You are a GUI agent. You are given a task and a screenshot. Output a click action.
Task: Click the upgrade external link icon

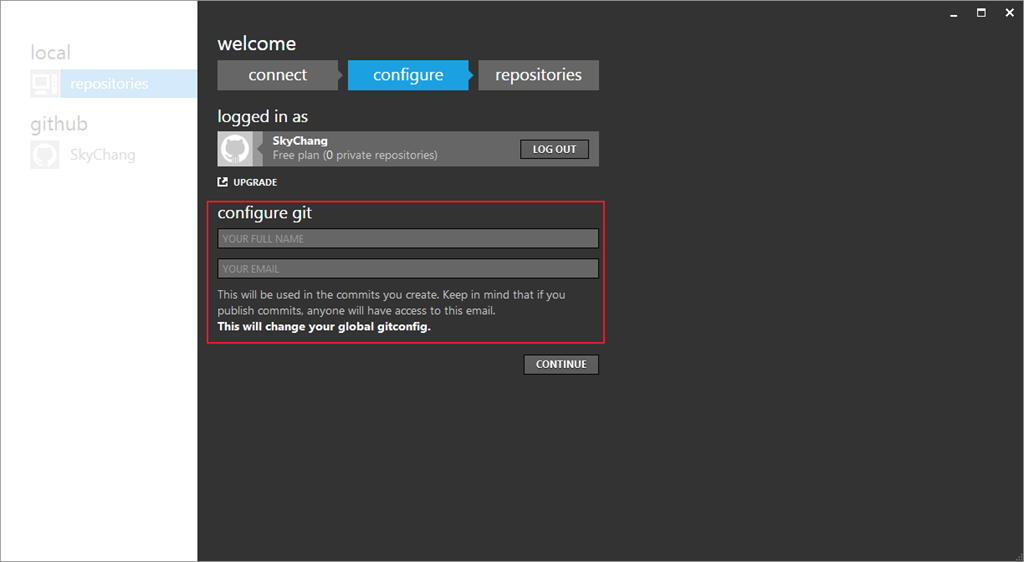coord(223,182)
